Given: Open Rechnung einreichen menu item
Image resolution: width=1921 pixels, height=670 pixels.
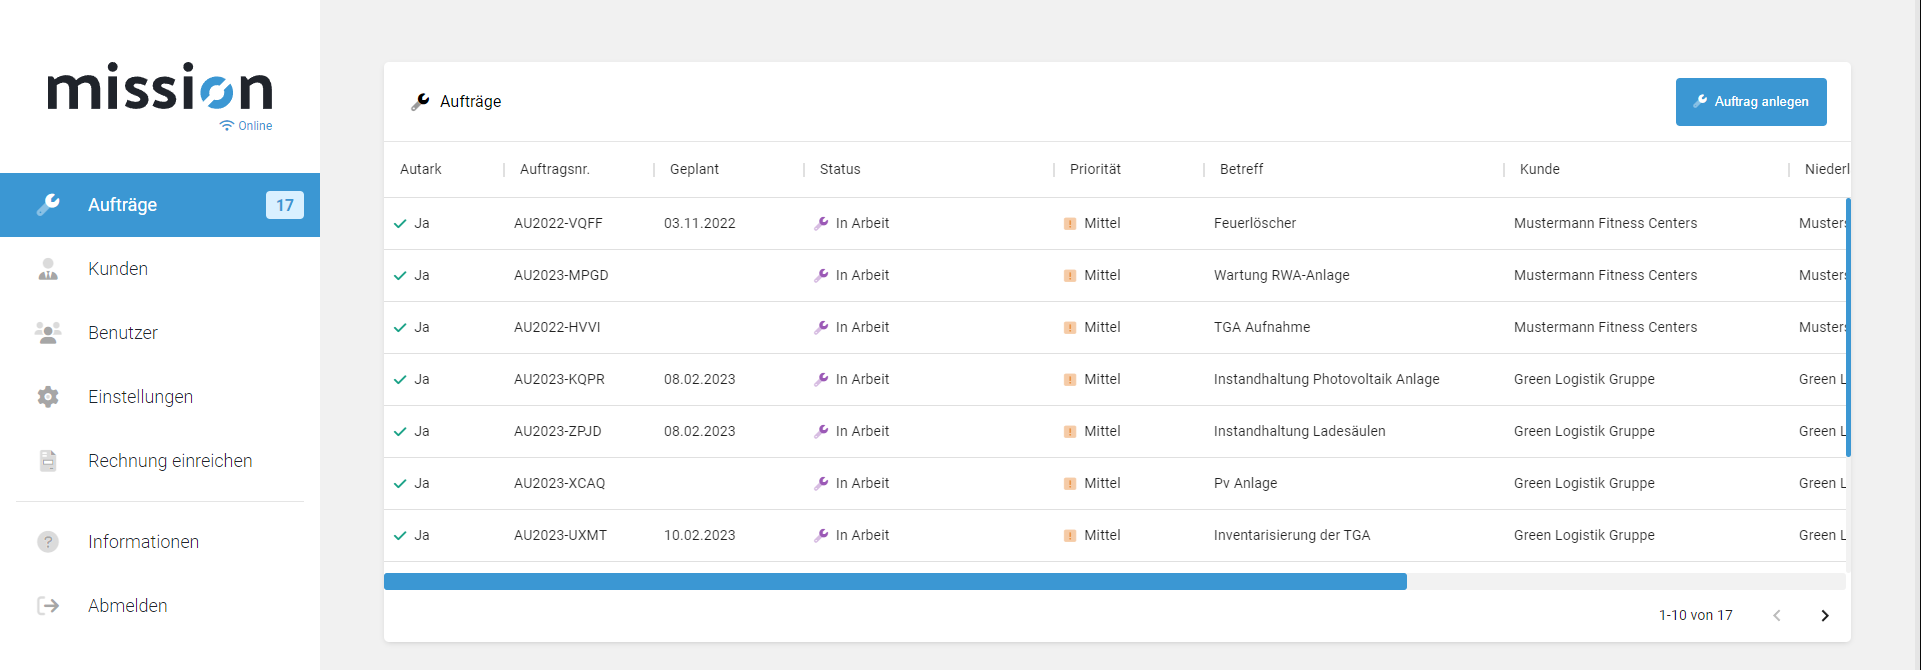Looking at the screenshot, I should click(160, 461).
